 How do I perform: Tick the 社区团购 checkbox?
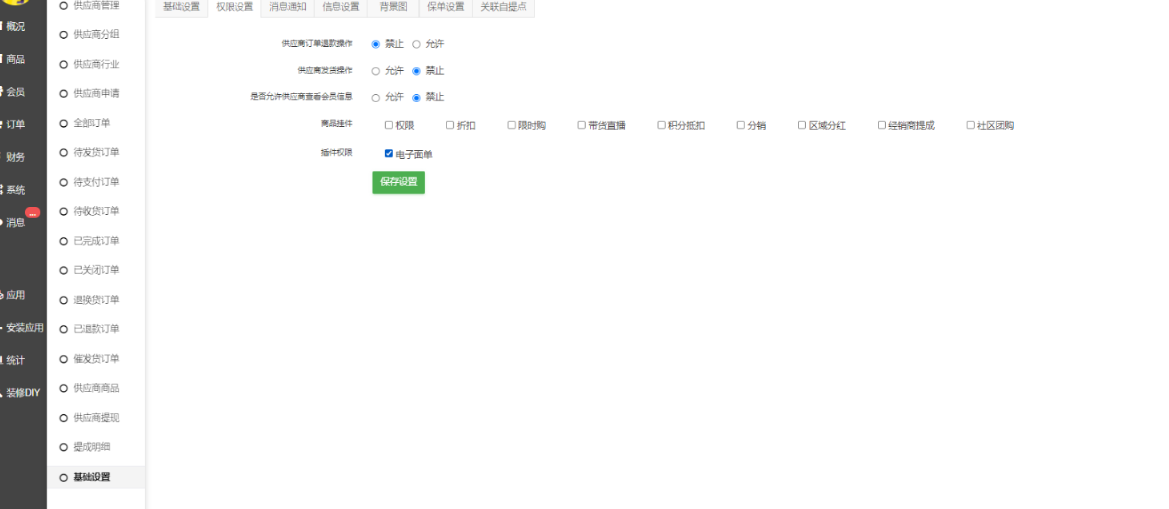[971, 125]
